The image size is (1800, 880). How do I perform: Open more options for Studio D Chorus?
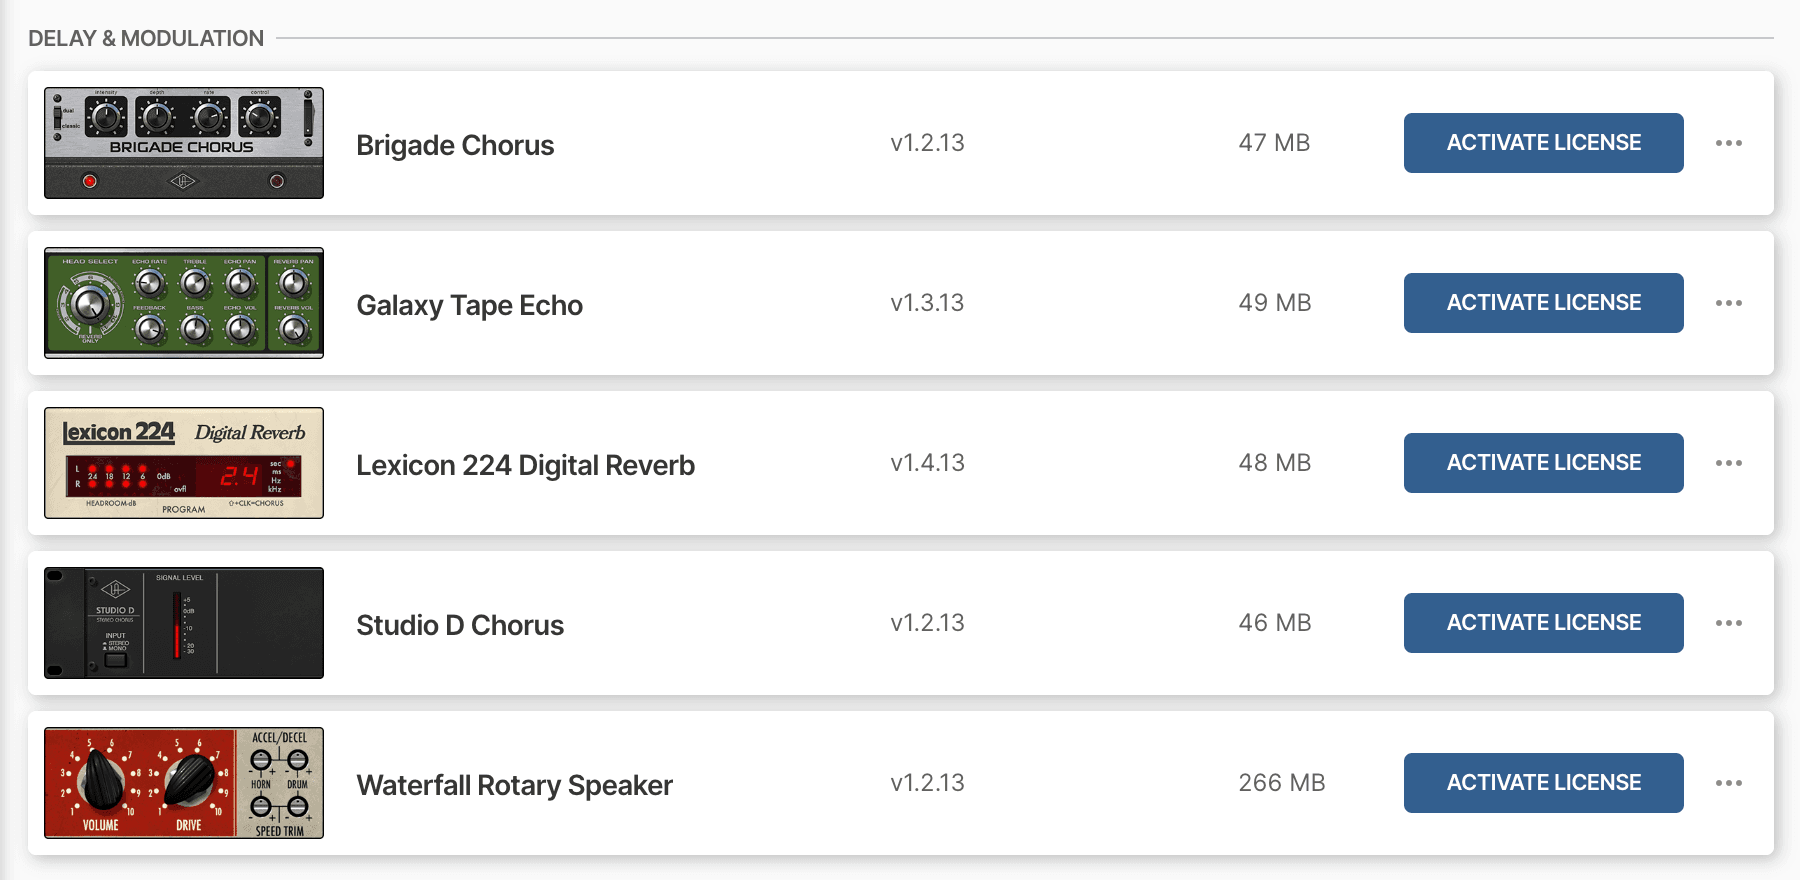(1728, 623)
